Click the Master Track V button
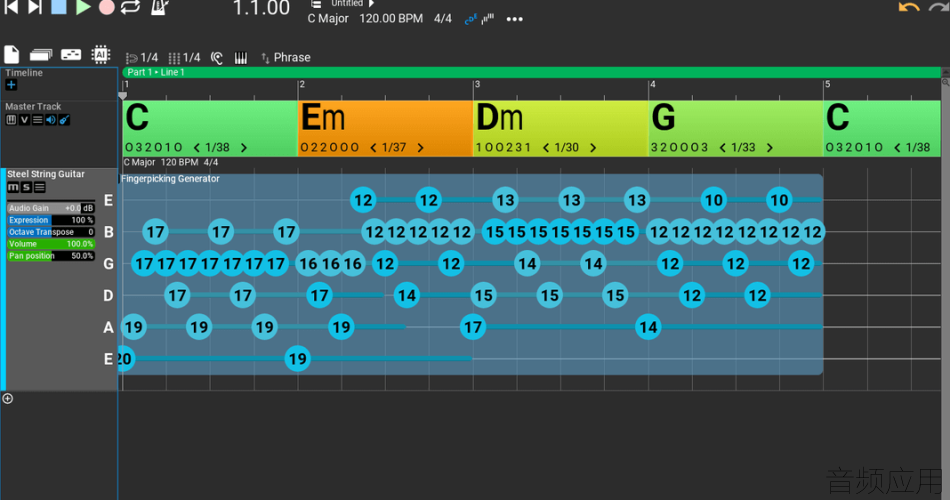The height and width of the screenshot is (500, 950). pos(24,120)
